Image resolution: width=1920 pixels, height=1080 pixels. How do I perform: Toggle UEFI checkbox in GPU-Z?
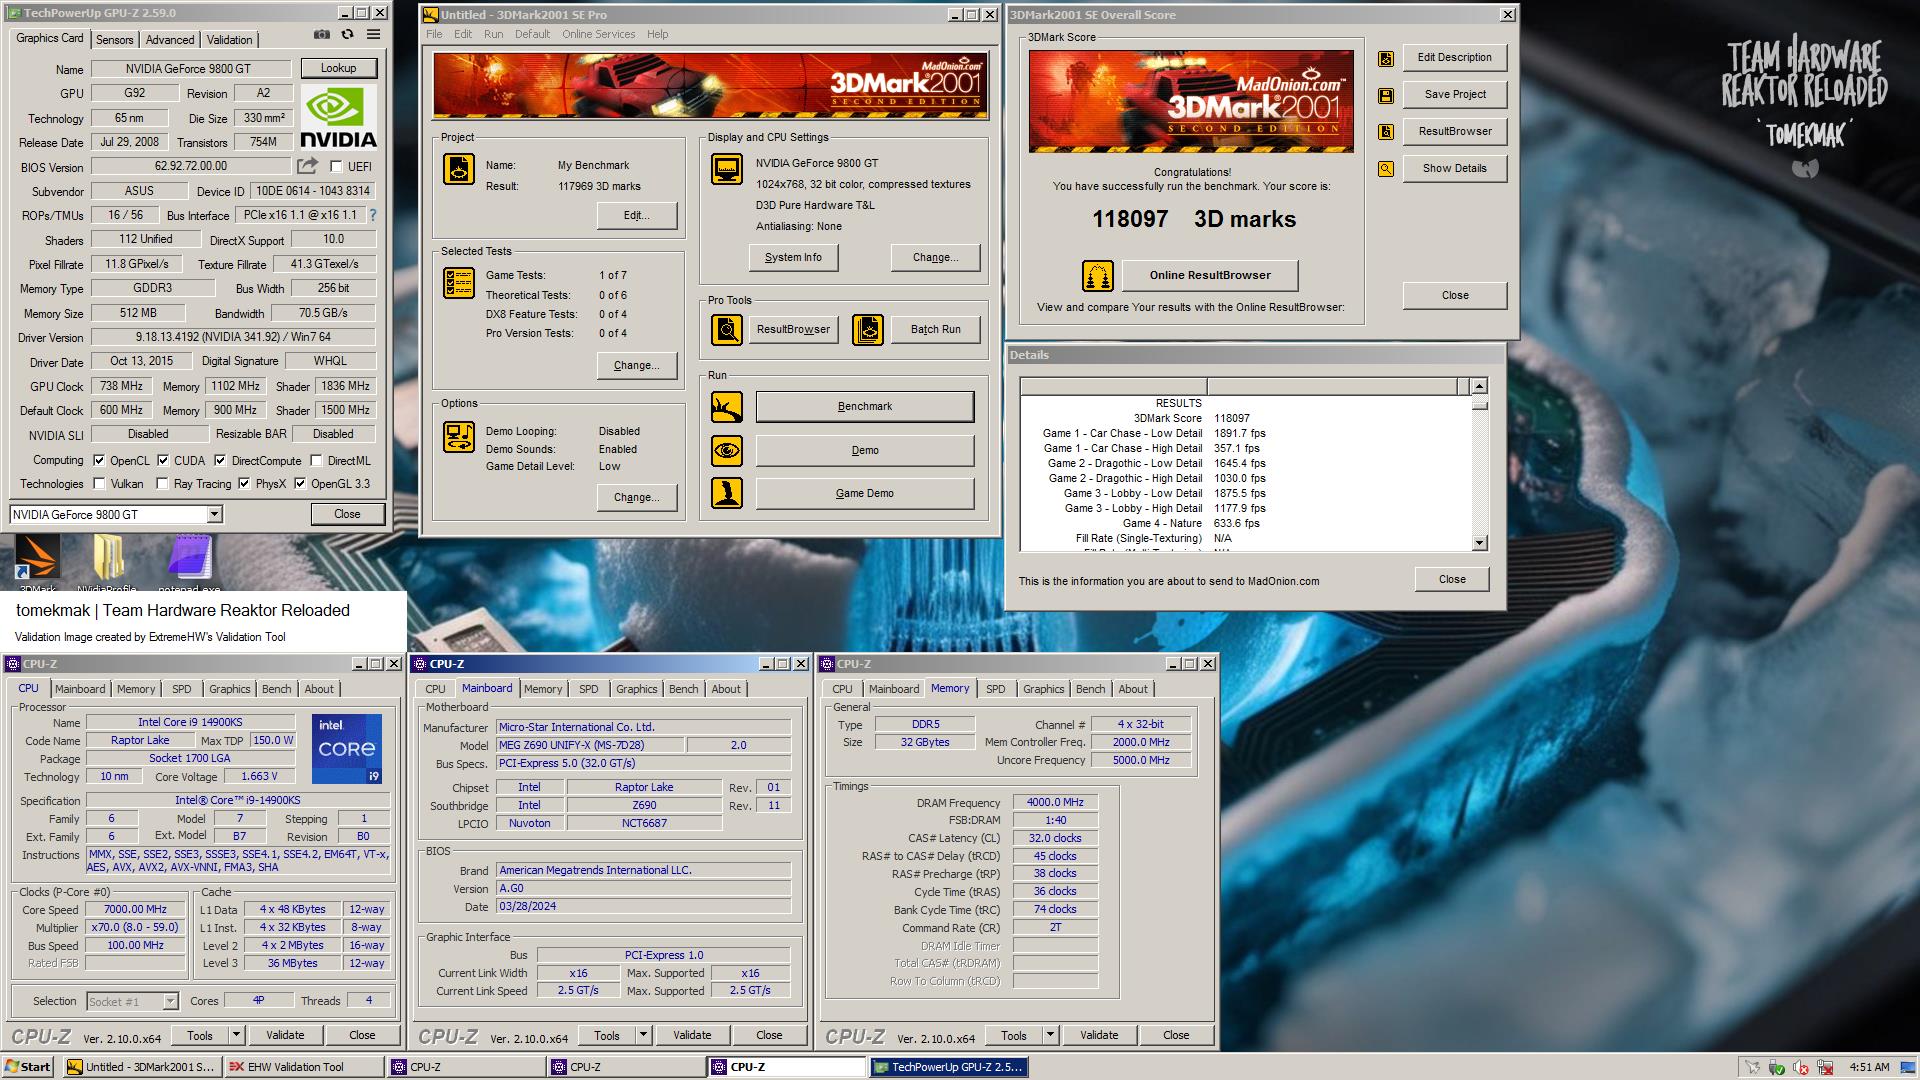[x=336, y=167]
